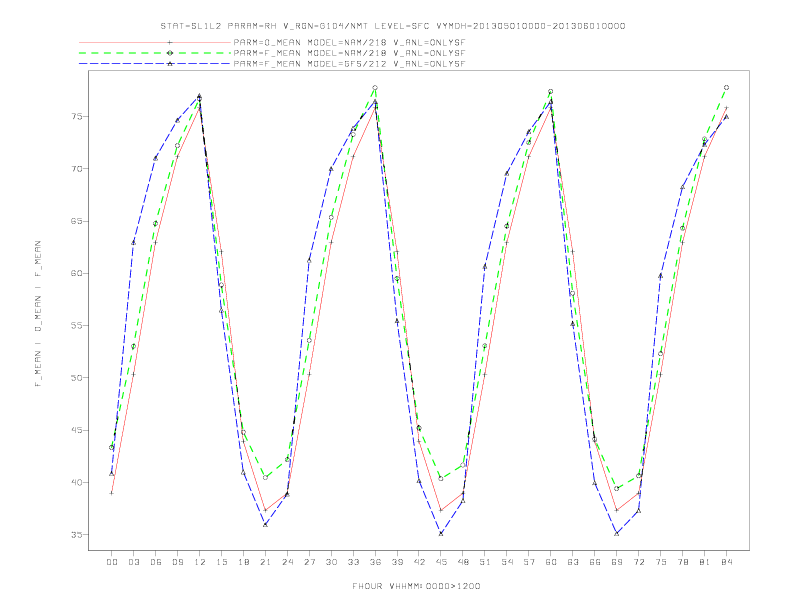The height and width of the screenshot is (612, 792).
Task: Click the x-axis tick label 24
Action: pos(287,562)
